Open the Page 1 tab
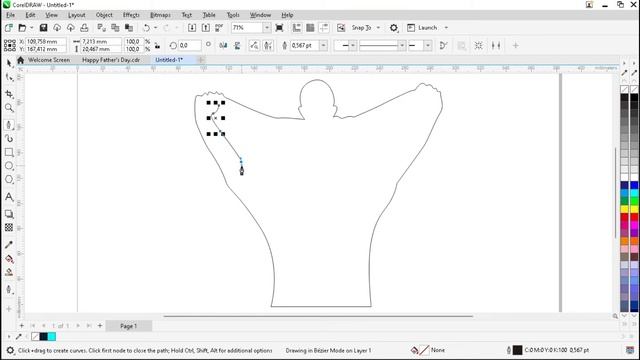The image size is (640, 360). coord(129,326)
